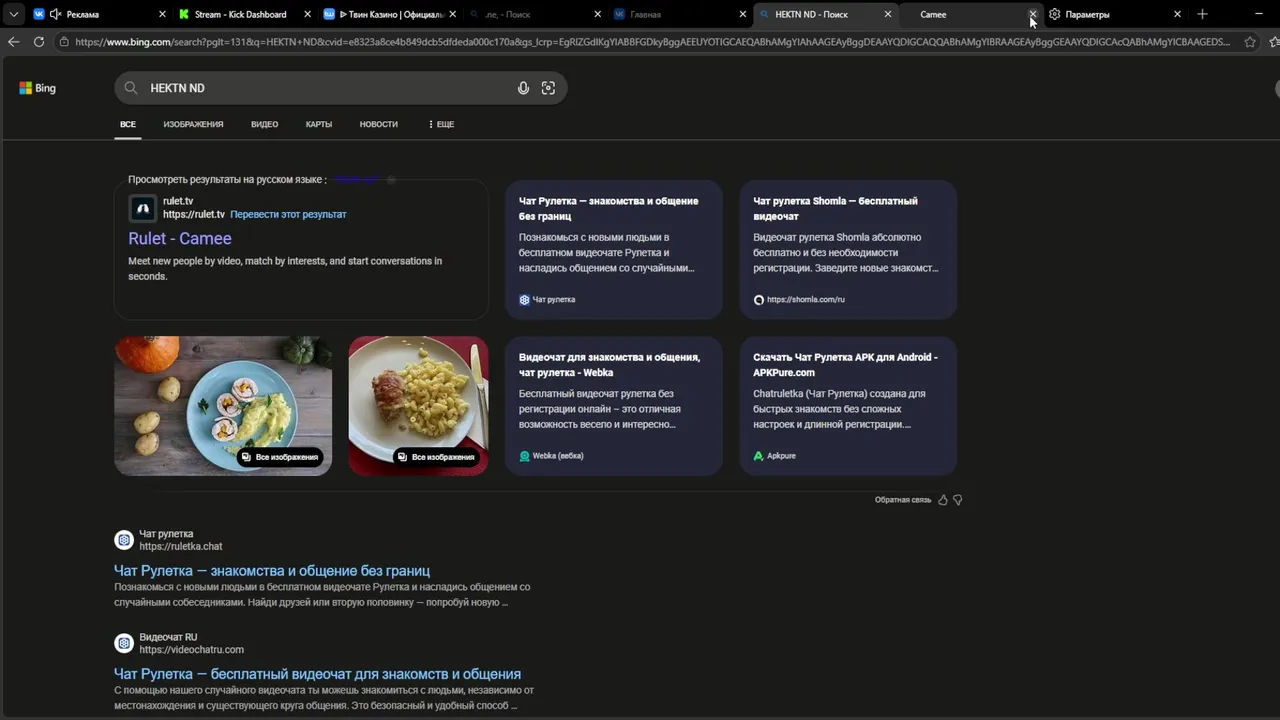The width and height of the screenshot is (1280, 720).
Task: Select the ВСЕ search filter
Action: click(x=128, y=124)
